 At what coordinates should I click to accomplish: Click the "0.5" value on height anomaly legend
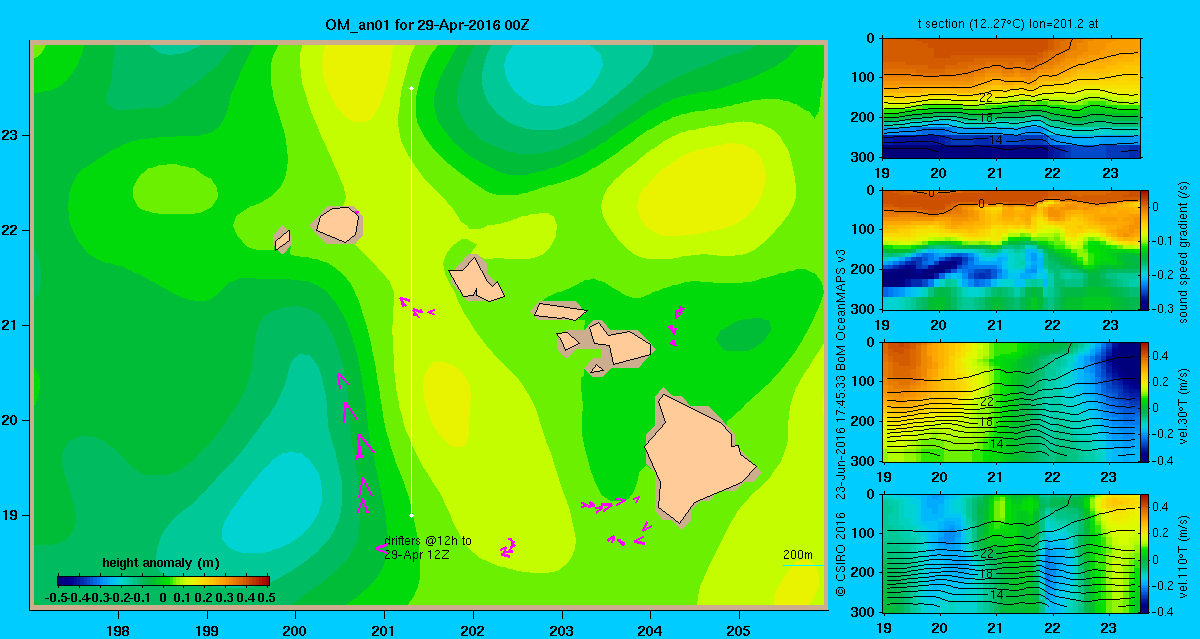point(267,597)
